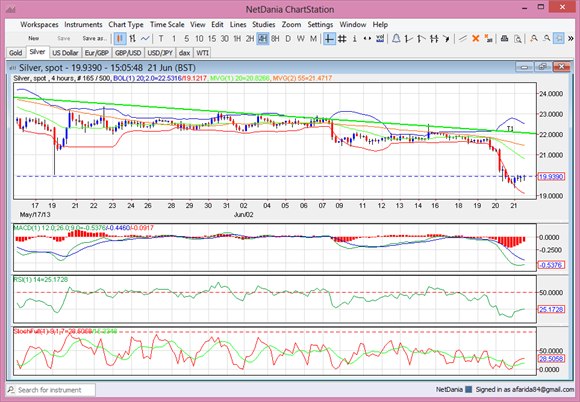Click the orange X delete line icon
580x402 pixels.
pyautogui.click(x=476, y=38)
